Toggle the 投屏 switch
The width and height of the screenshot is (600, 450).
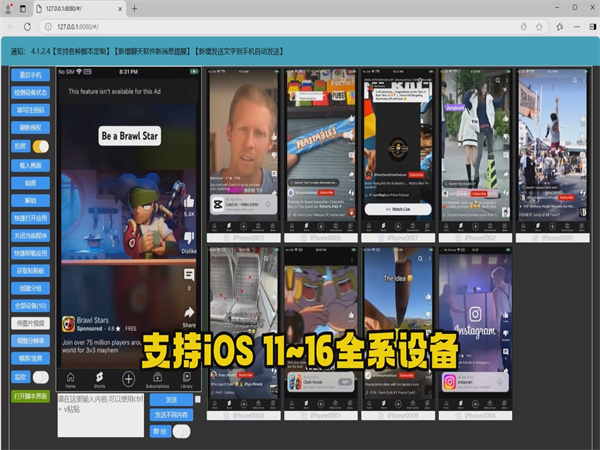tap(41, 146)
